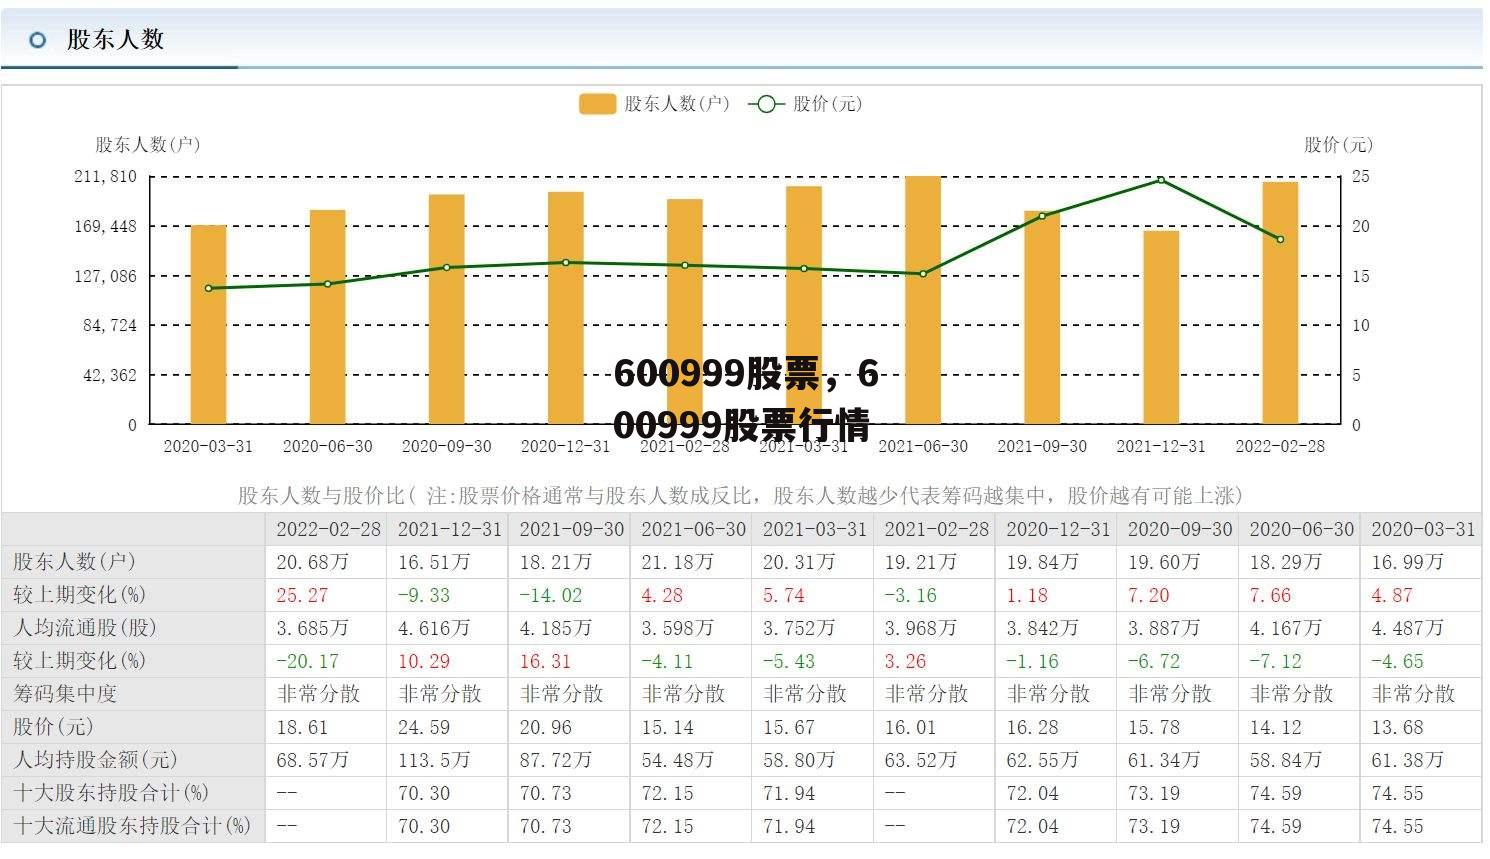The height and width of the screenshot is (859, 1490).
Task: Select the 61.38万 holding amount cell
Action: [1407, 760]
